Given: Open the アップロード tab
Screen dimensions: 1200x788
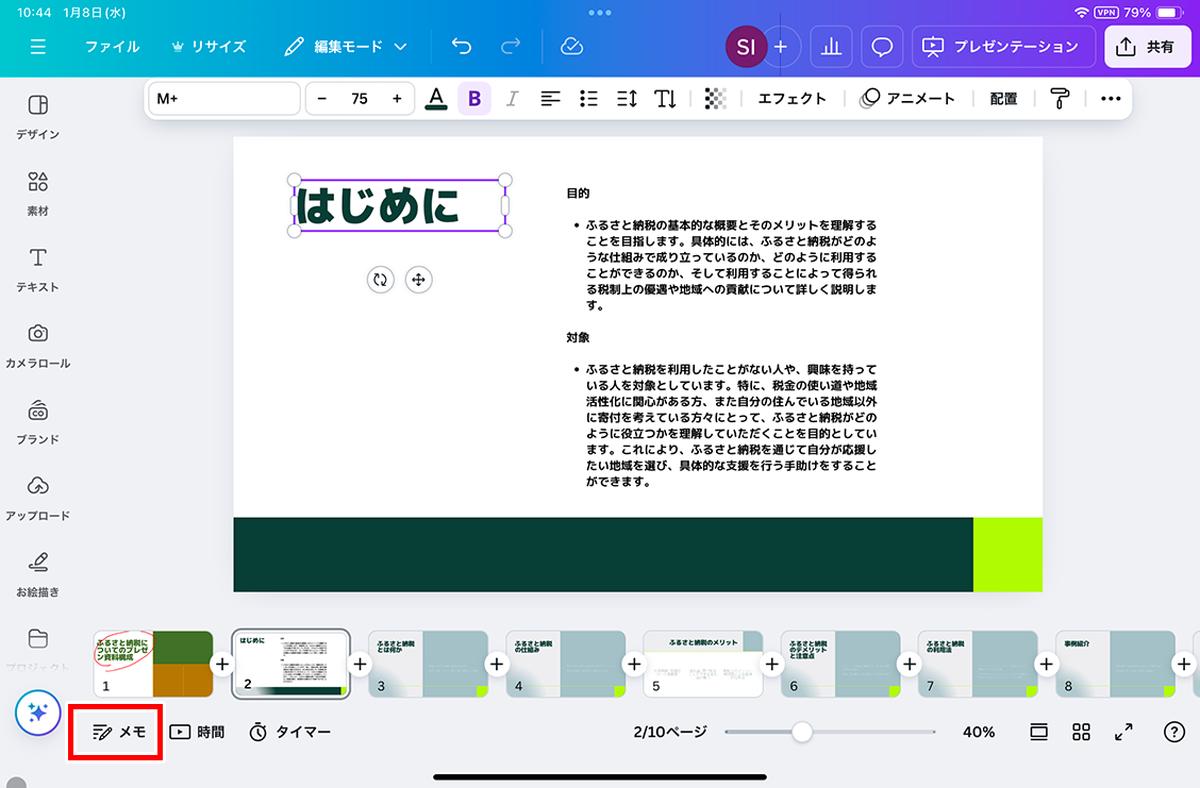Looking at the screenshot, I should [38, 497].
